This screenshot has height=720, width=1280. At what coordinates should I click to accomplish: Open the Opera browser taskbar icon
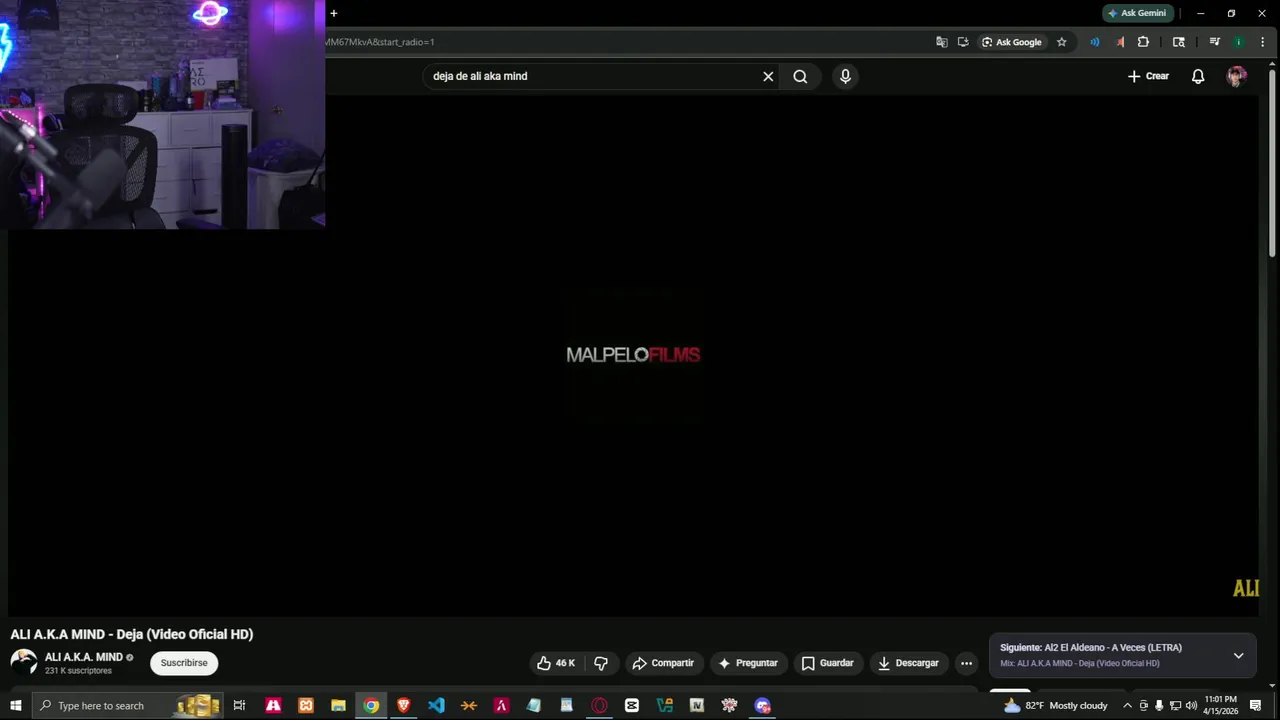click(x=599, y=706)
